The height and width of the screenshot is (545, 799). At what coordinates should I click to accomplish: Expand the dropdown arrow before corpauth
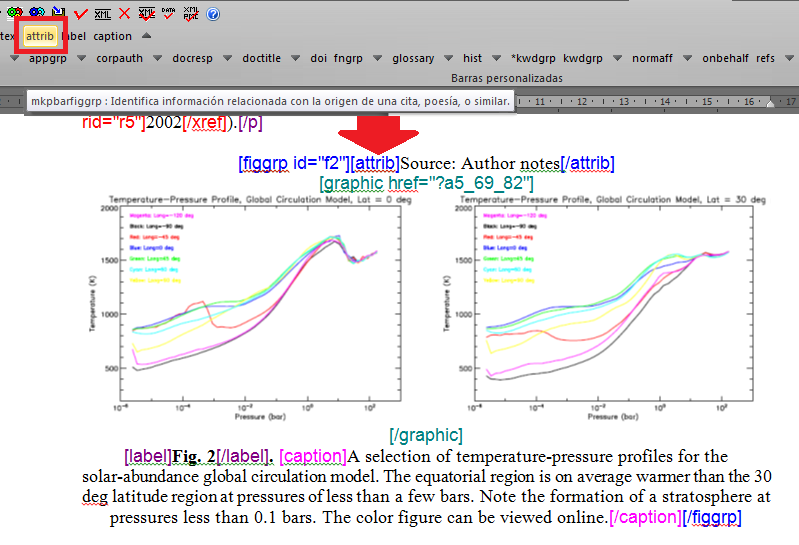83,59
